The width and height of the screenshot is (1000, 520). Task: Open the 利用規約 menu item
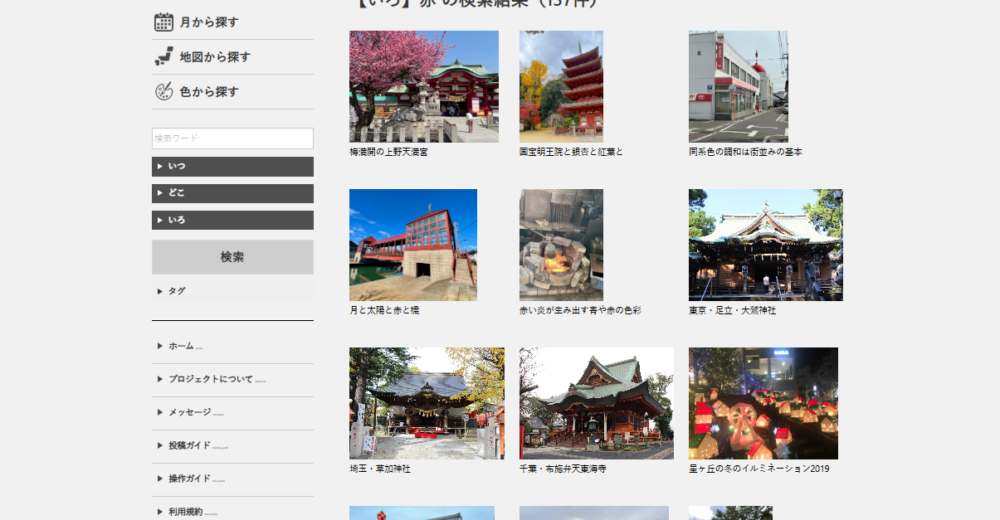192,512
